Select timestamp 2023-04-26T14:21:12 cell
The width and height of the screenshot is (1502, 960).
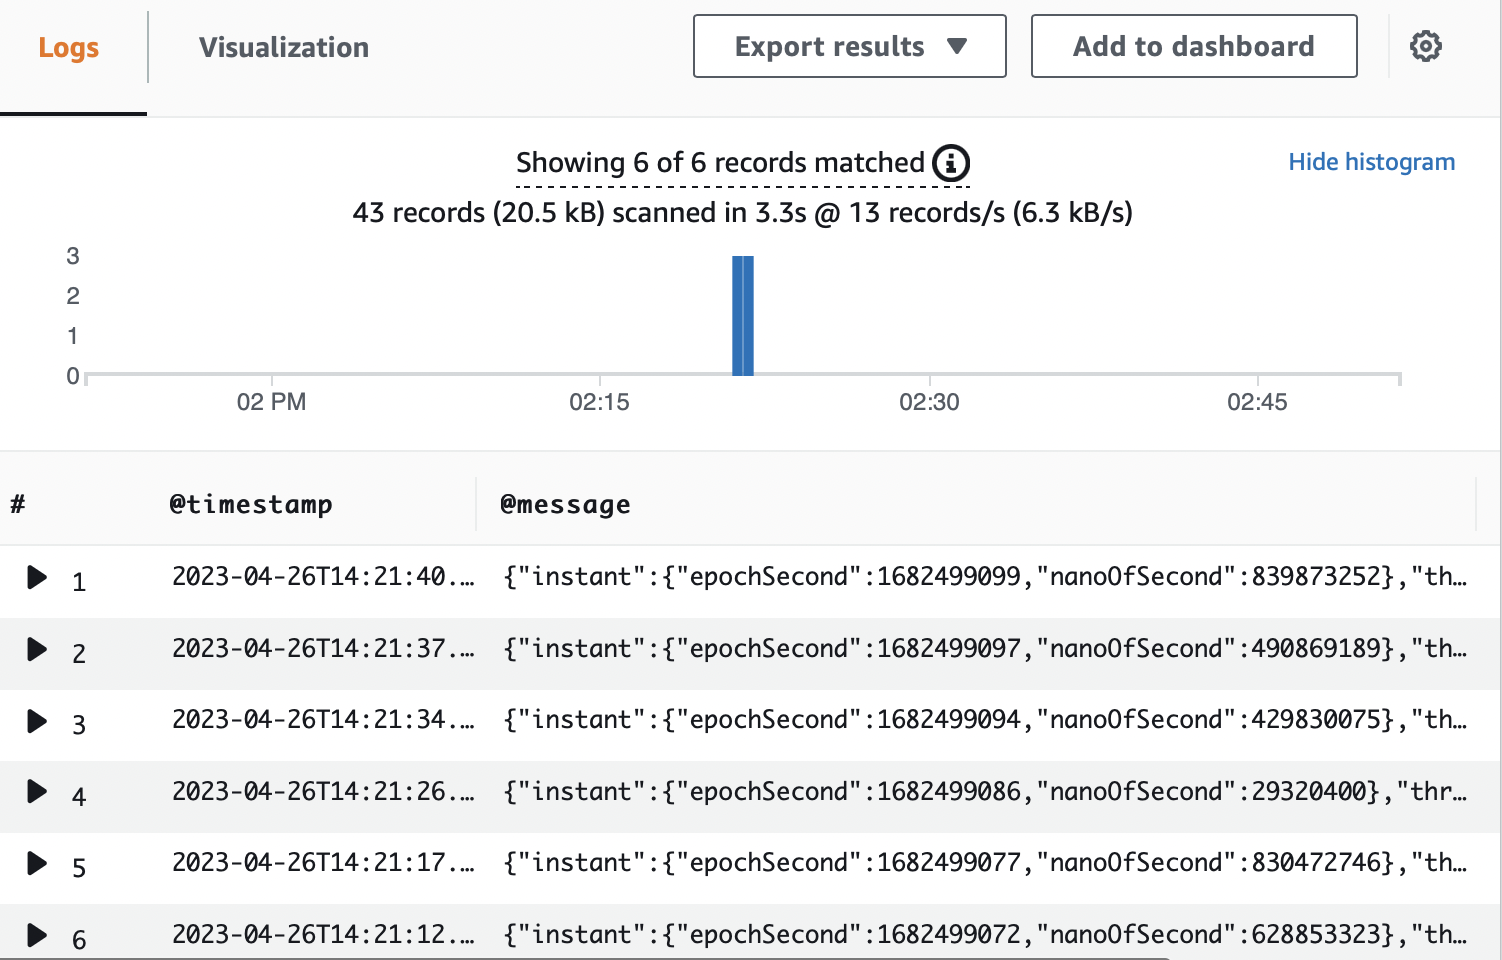322,935
